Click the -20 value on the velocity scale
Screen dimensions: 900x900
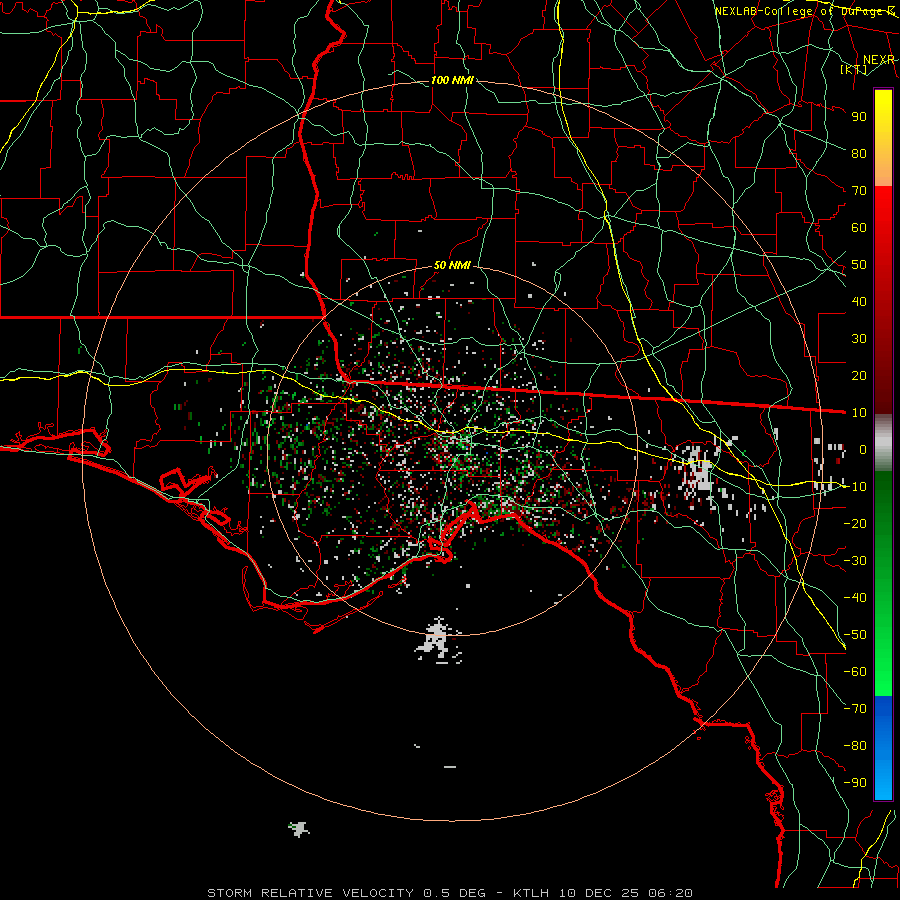[855, 523]
